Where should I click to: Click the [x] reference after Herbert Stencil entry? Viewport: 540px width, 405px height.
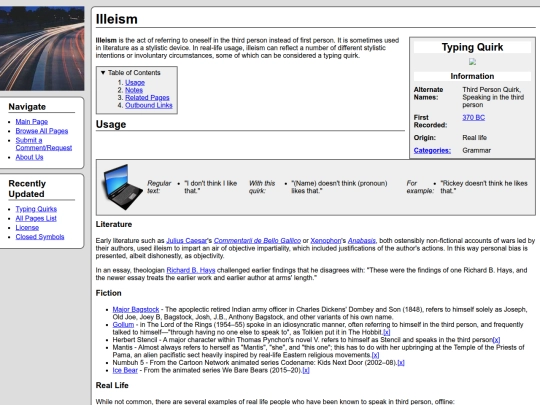coord(496,340)
